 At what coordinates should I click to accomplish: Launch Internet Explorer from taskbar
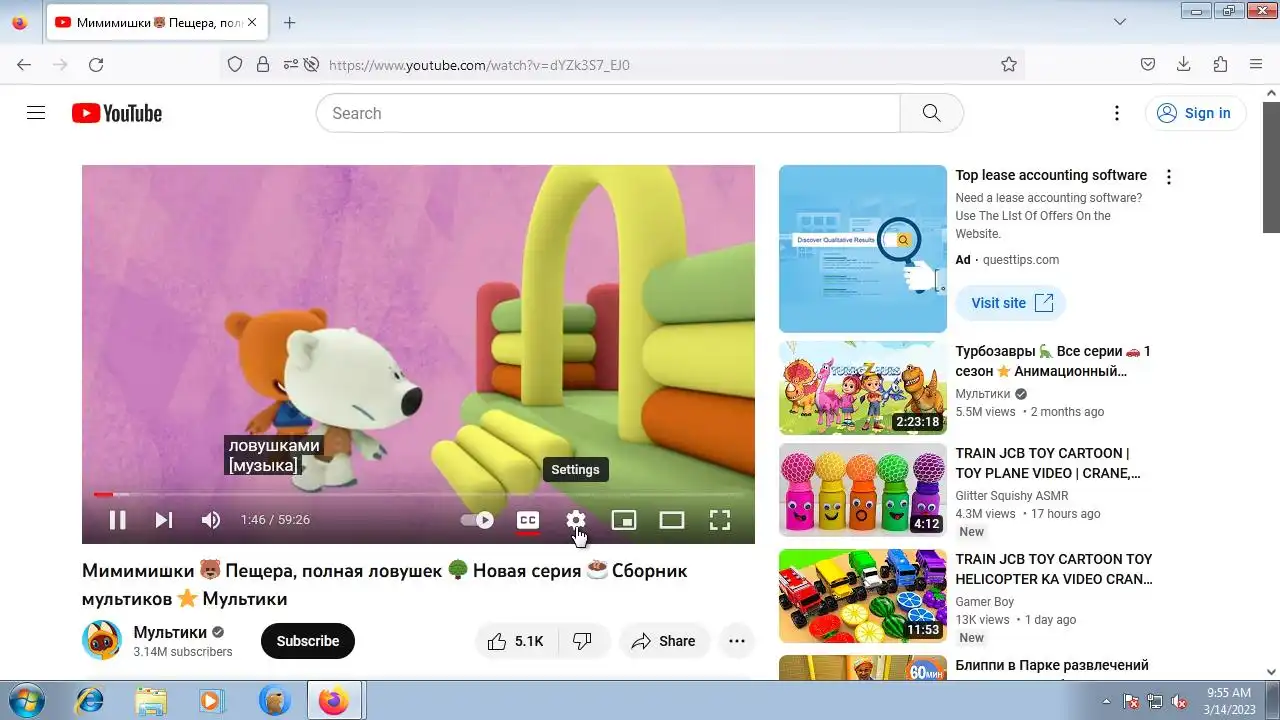[x=89, y=701]
